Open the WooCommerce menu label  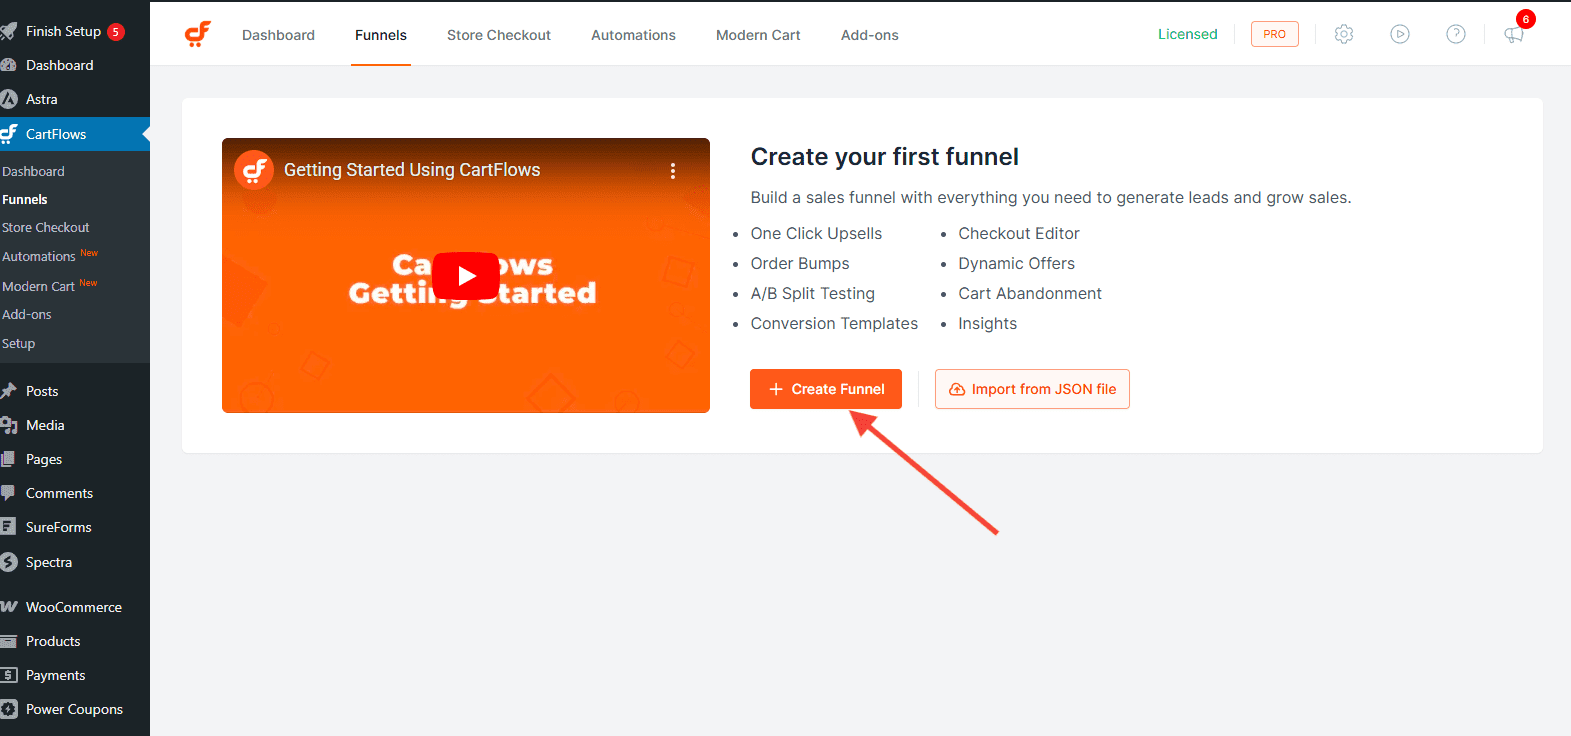(x=74, y=607)
